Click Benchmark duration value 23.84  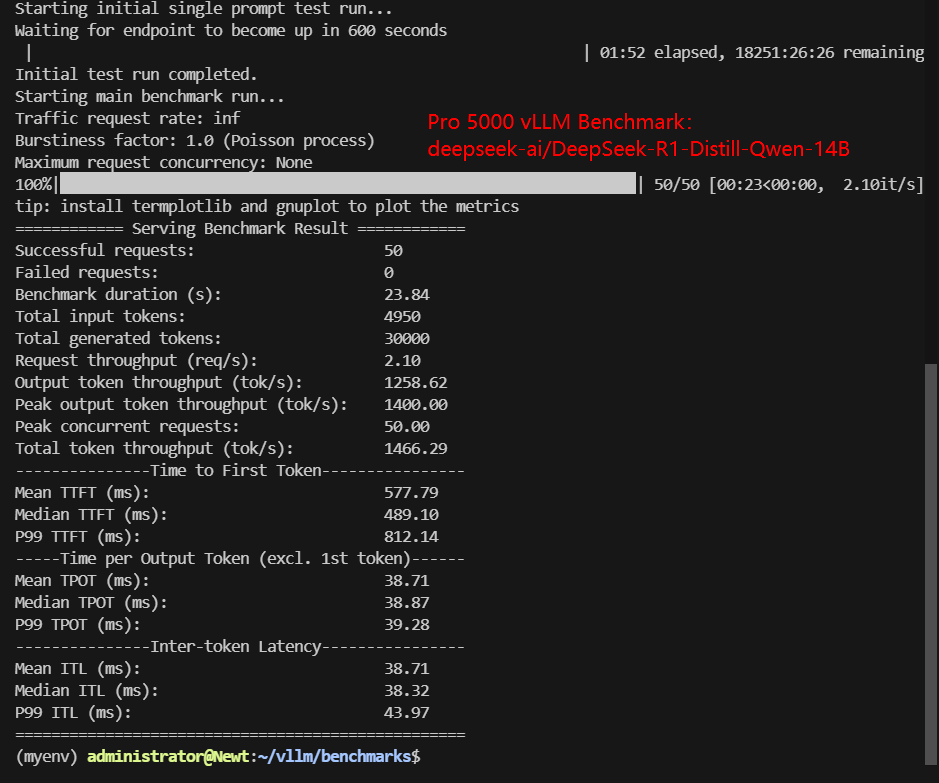[407, 294]
